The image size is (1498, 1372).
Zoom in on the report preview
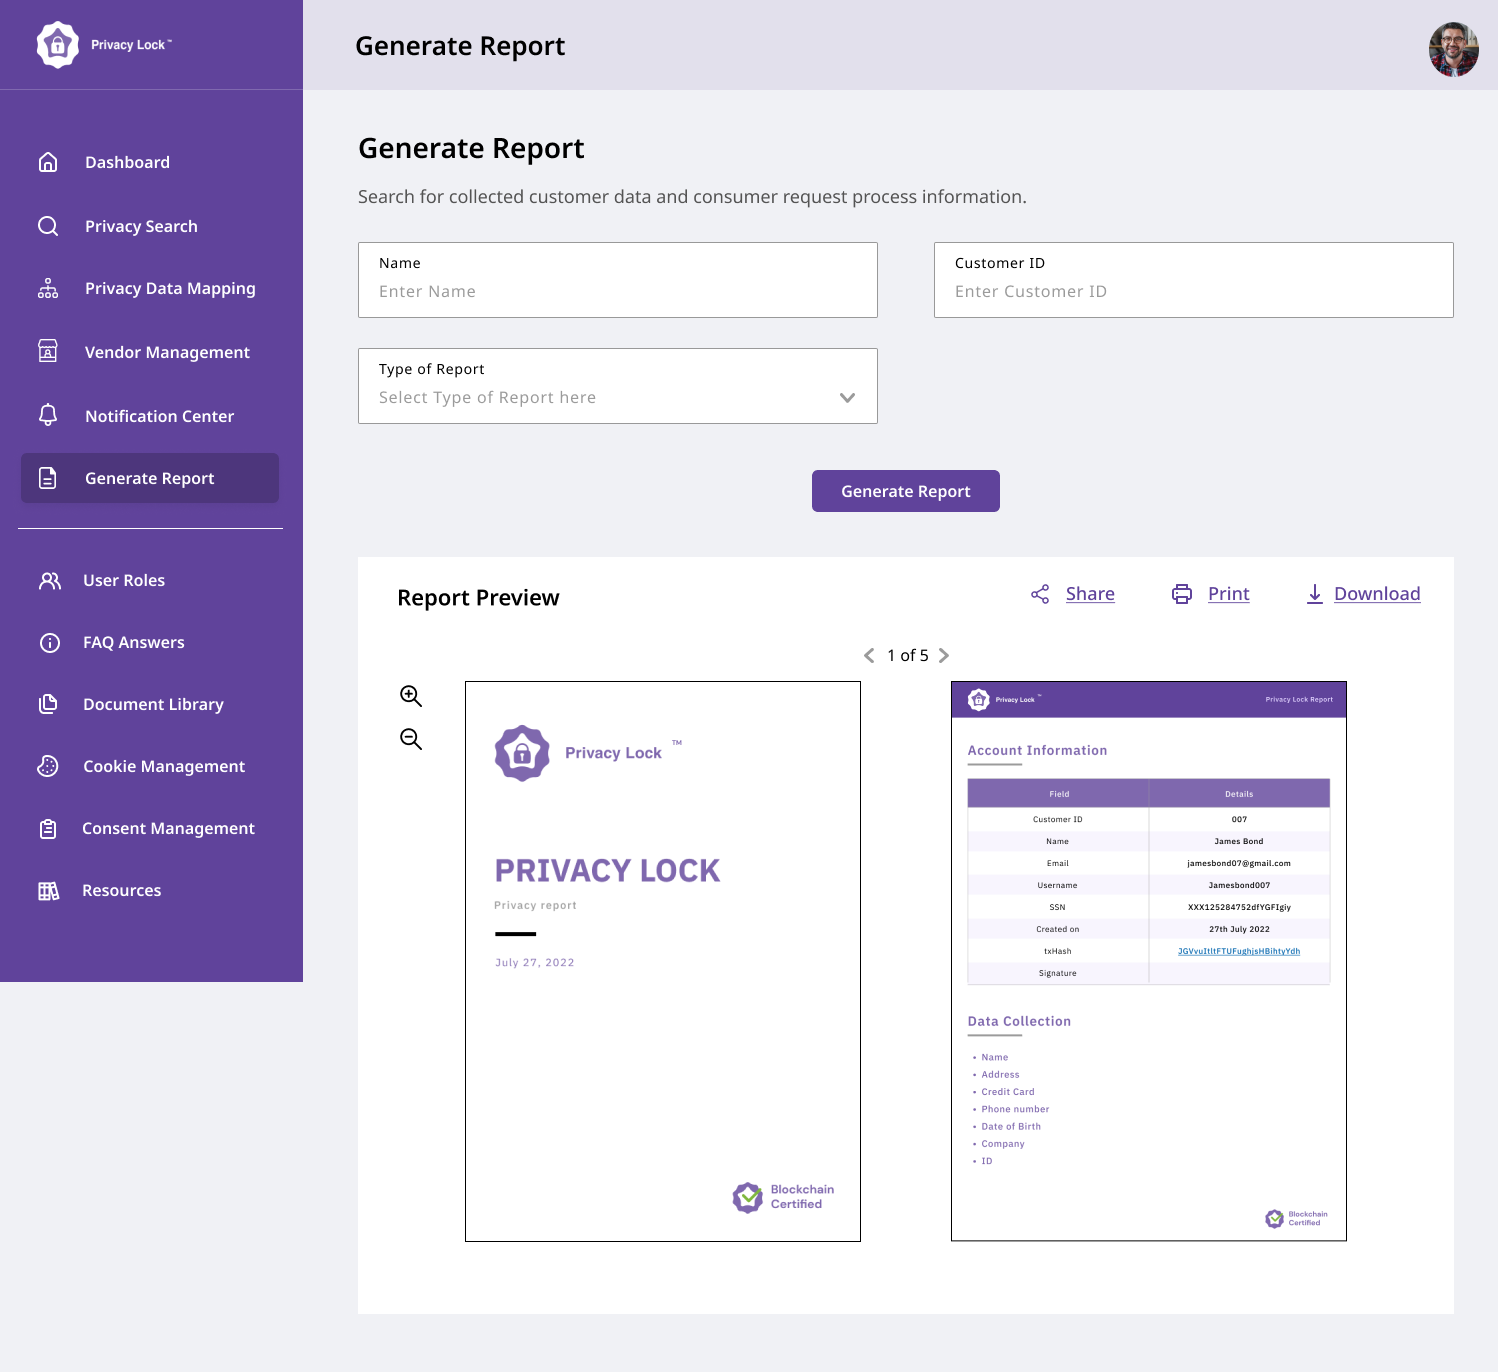click(409, 695)
